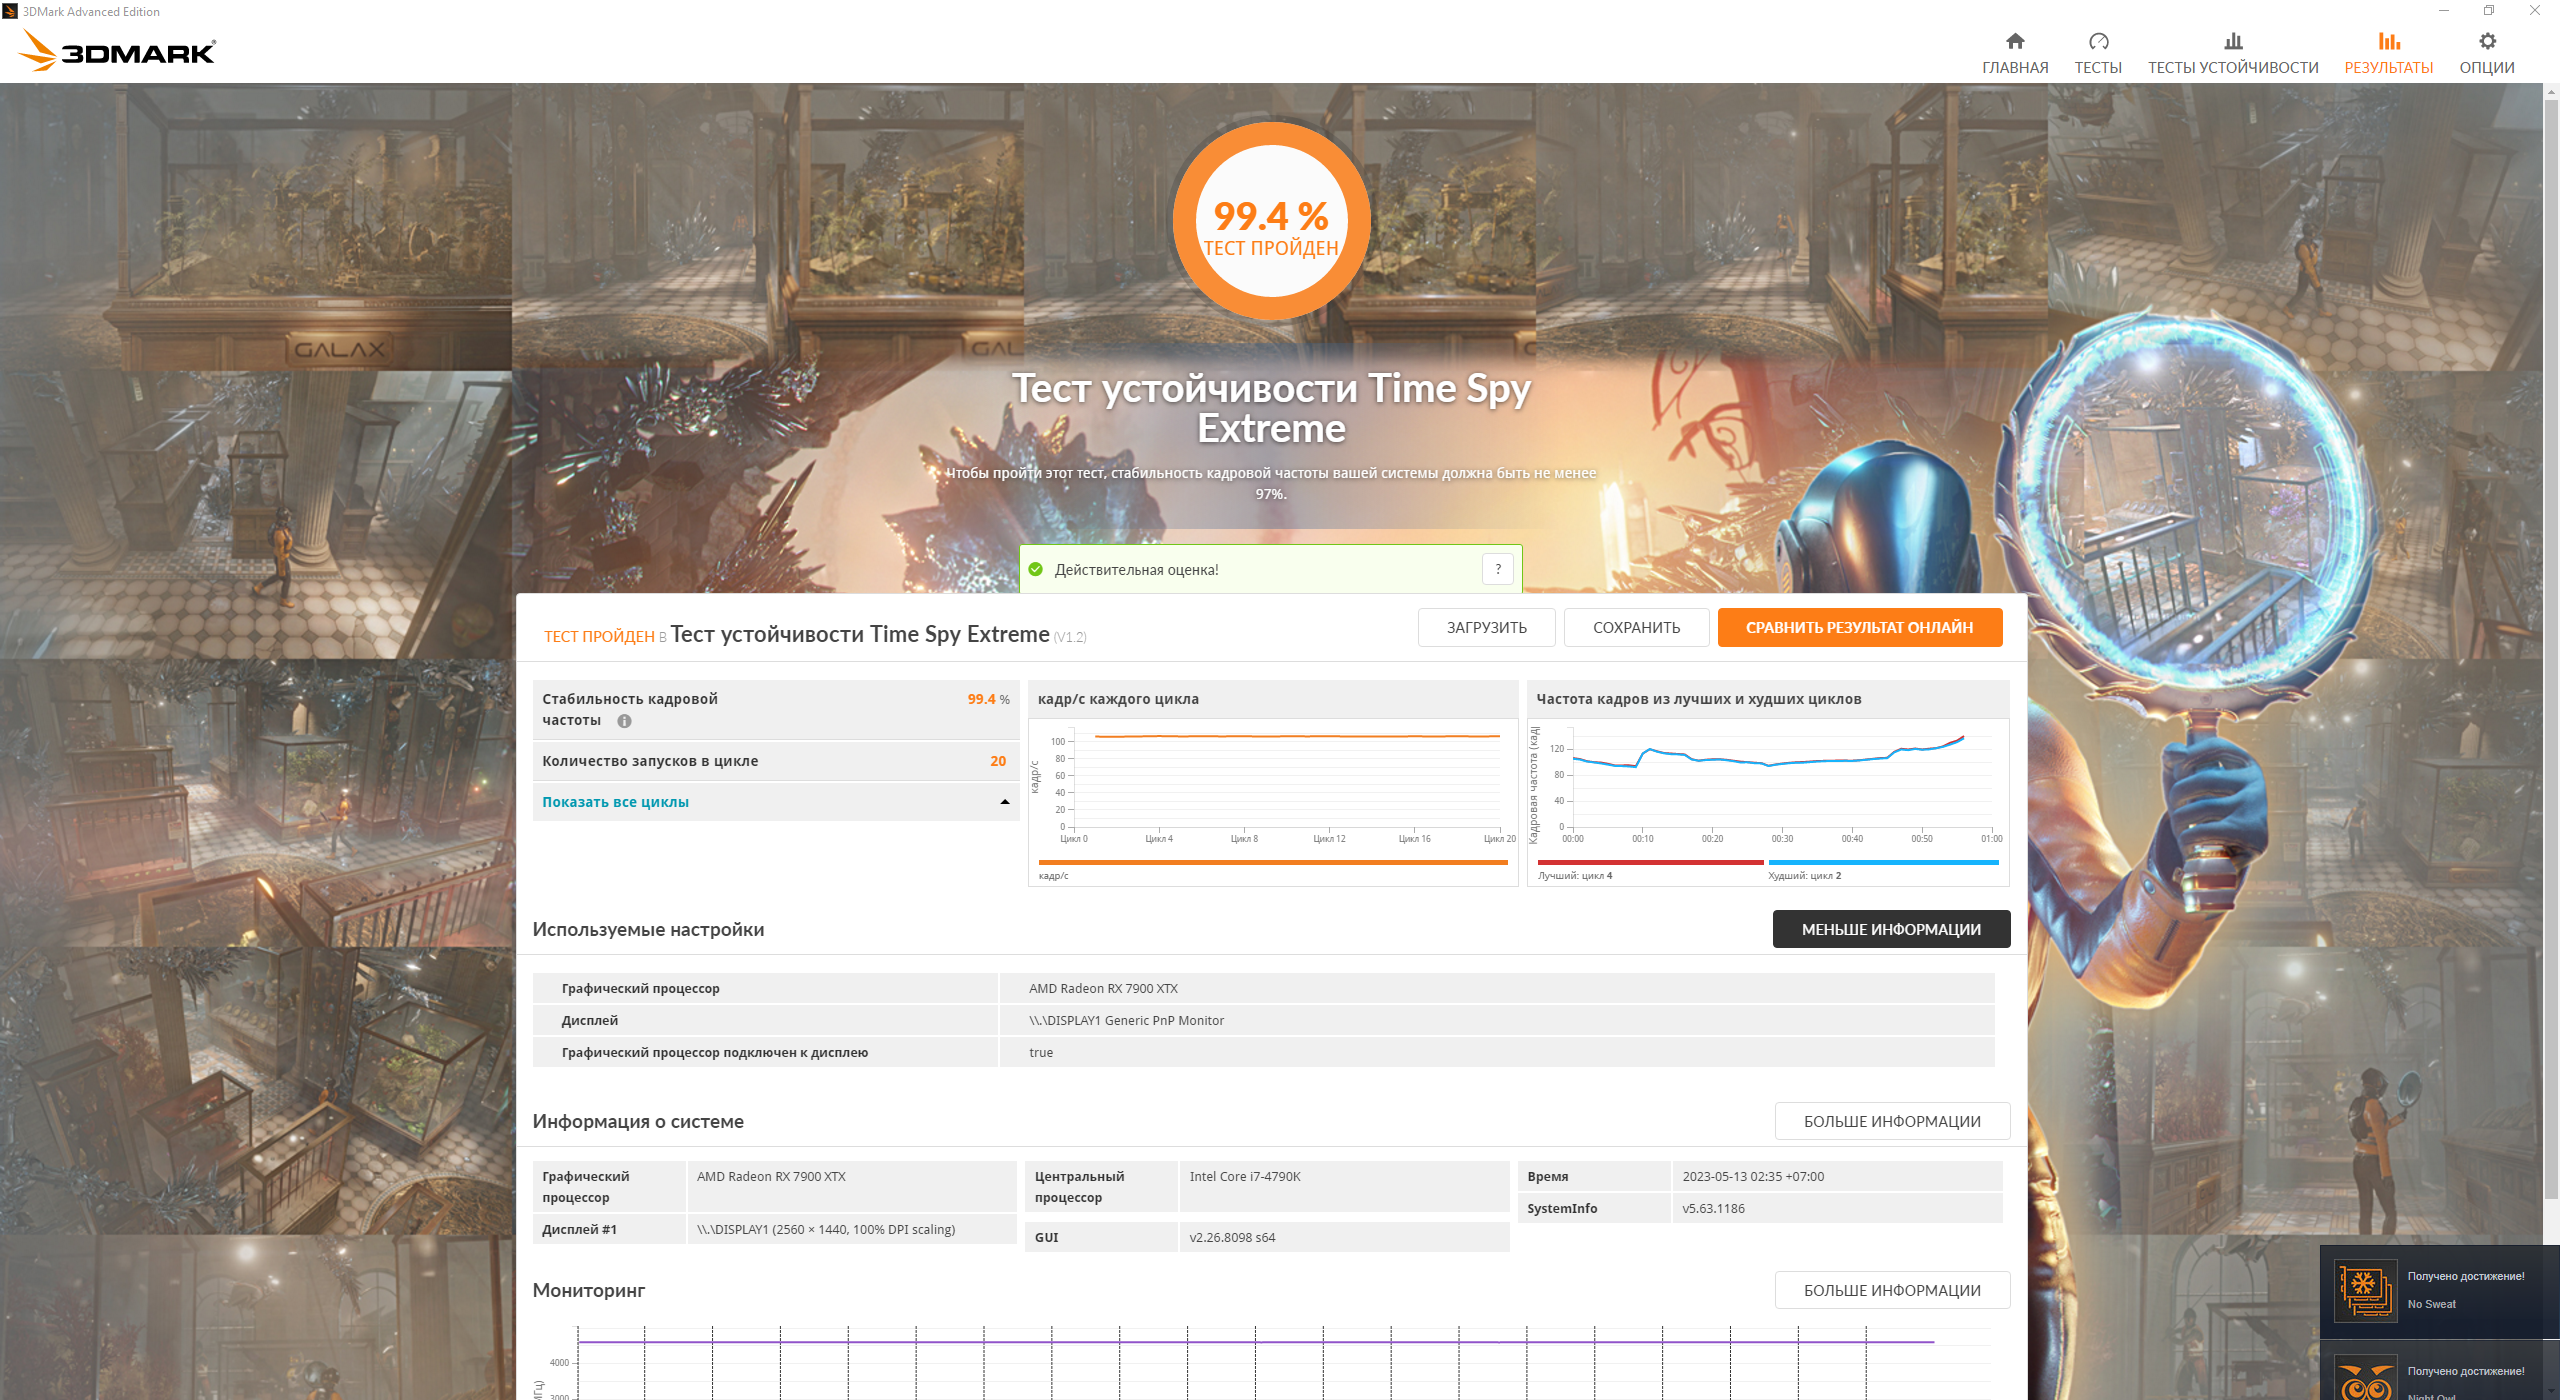Screen dimensions: 2560x1400
Task: Open ОПЦИИ gear icon
Action: point(2486,41)
